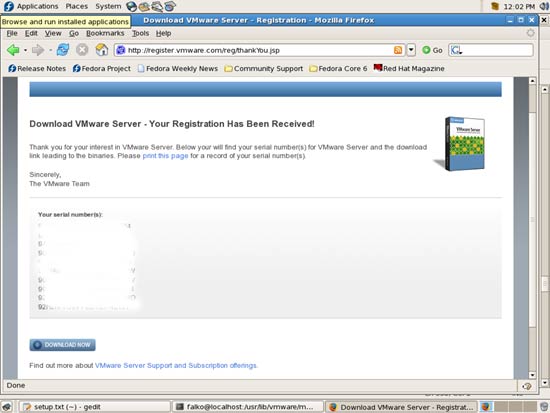Open Release Notes bookmark
Viewport: 550px width, 413px height.
[37, 68]
